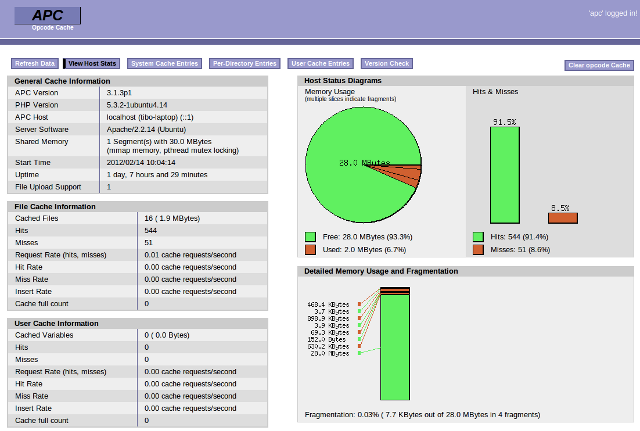Screen dimensions: 640x431
Task: Open the View Host Stats tab
Action: click(x=92, y=64)
